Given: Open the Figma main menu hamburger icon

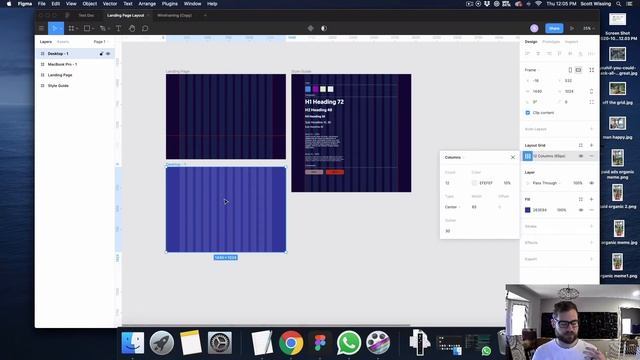Looking at the screenshot, I should coord(41,29).
